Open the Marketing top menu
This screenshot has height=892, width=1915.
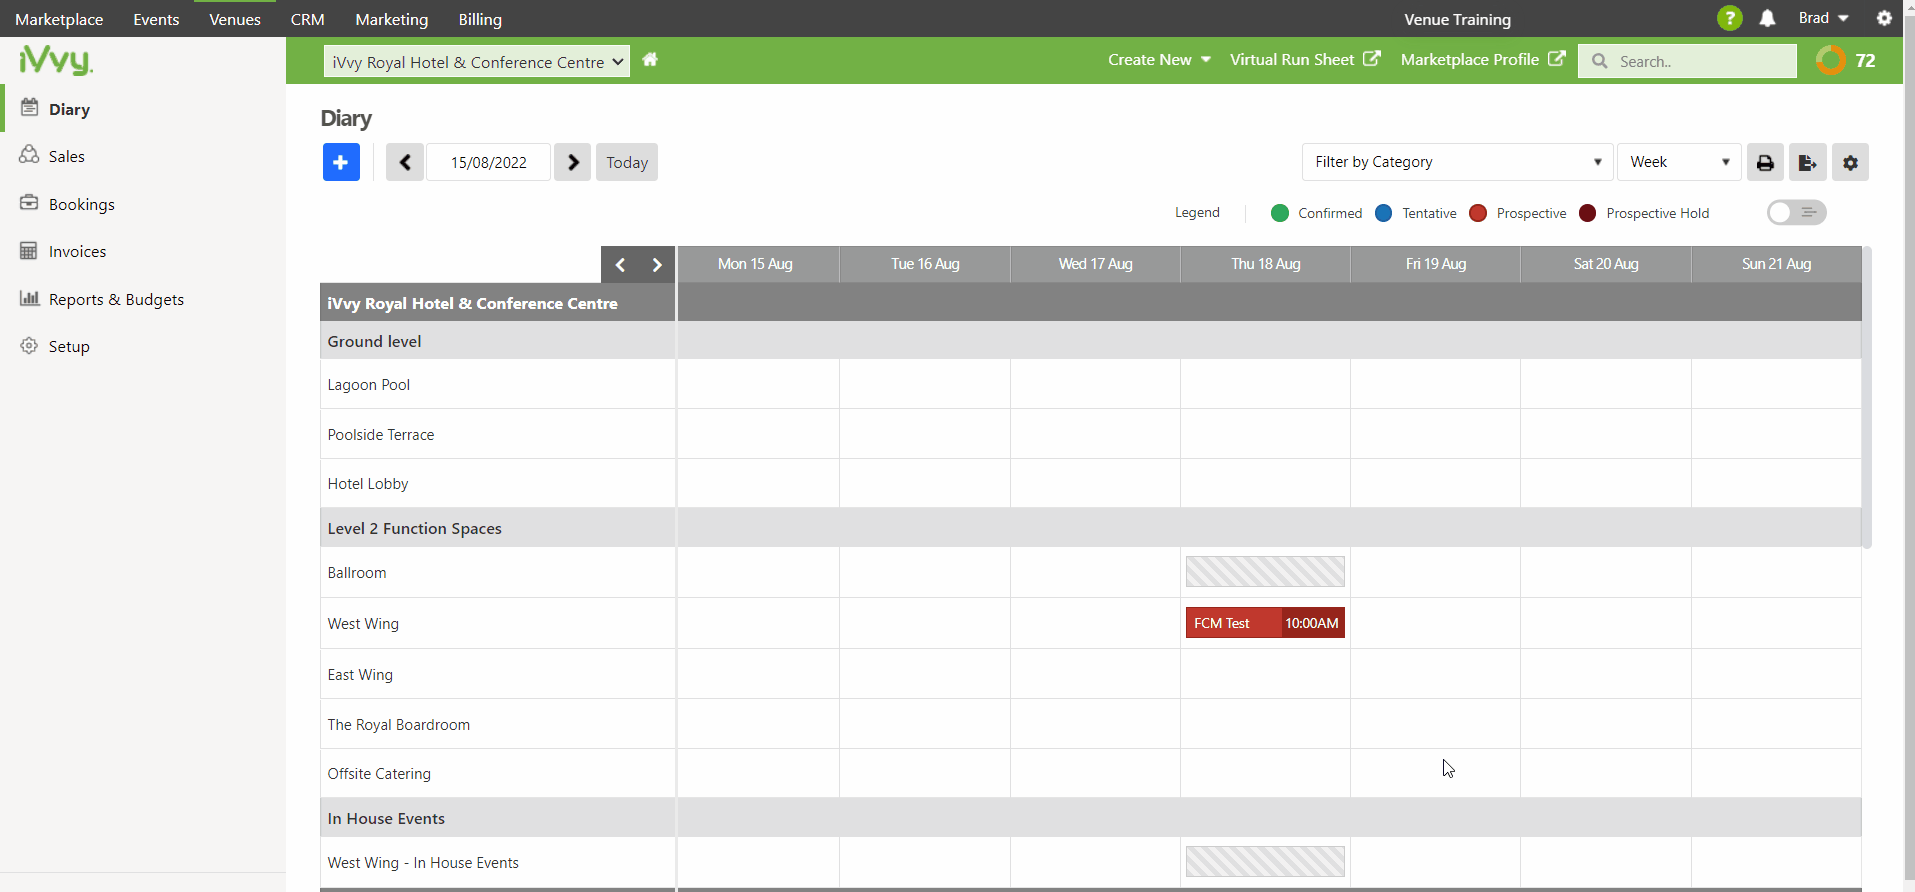click(391, 19)
